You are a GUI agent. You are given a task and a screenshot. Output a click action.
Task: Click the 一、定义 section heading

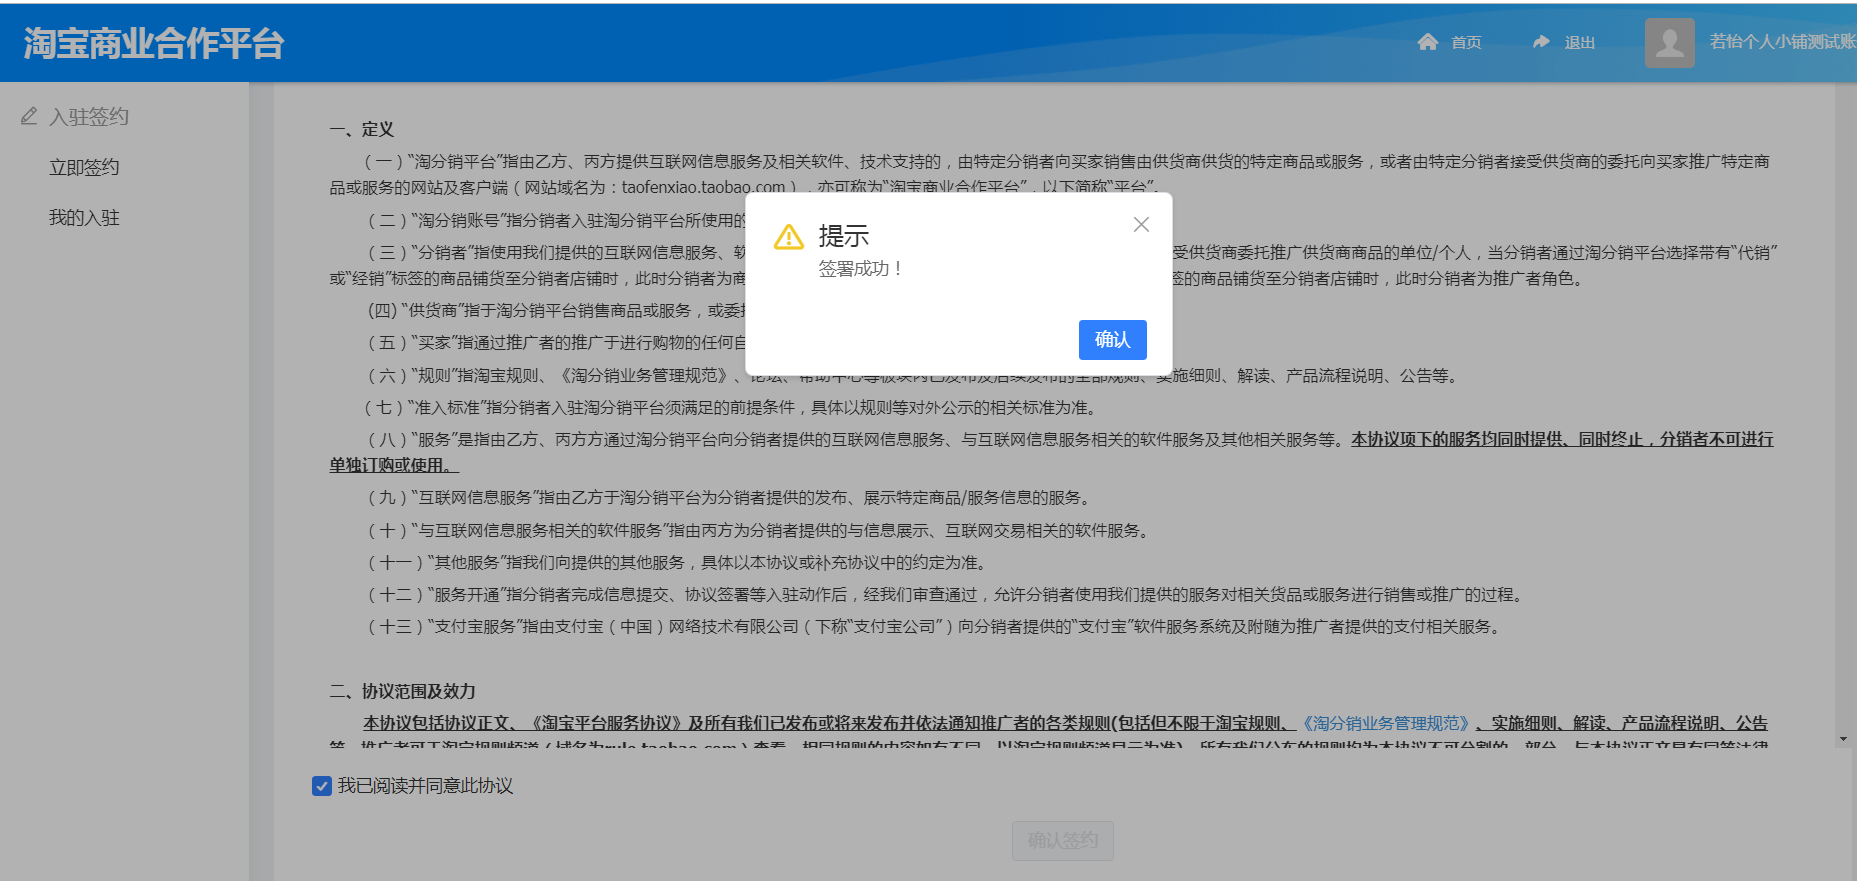click(x=362, y=129)
